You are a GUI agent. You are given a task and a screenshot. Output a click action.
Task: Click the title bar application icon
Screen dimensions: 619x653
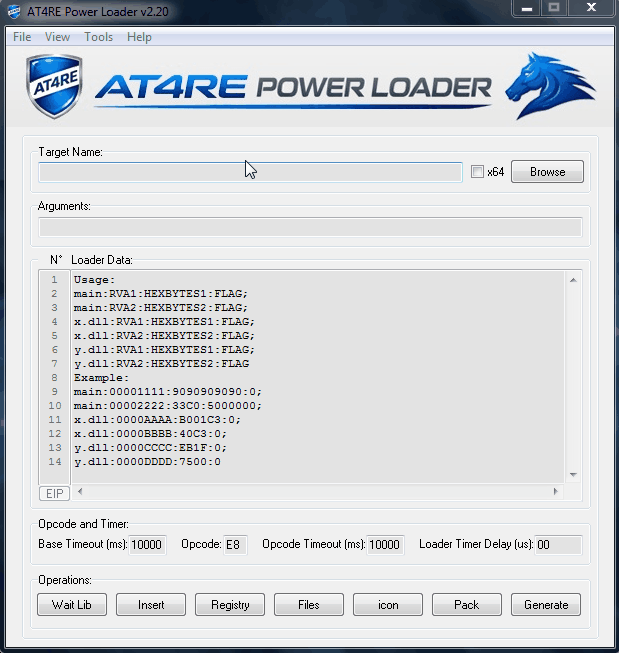point(15,10)
